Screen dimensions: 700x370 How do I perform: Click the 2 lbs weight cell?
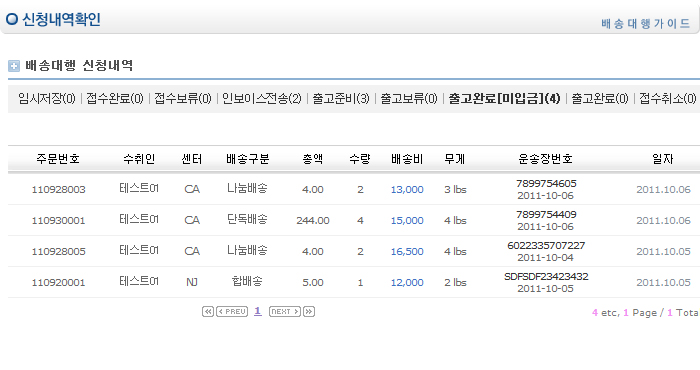[x=455, y=283]
